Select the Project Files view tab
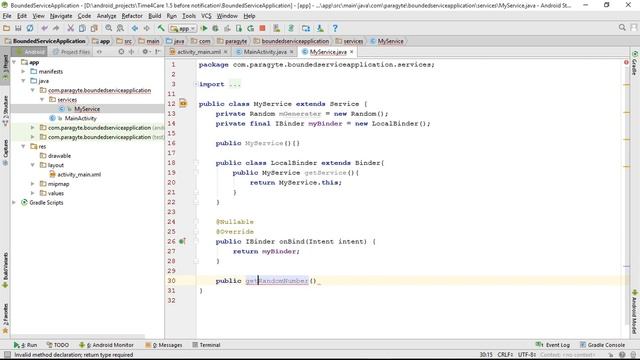 pos(71,52)
